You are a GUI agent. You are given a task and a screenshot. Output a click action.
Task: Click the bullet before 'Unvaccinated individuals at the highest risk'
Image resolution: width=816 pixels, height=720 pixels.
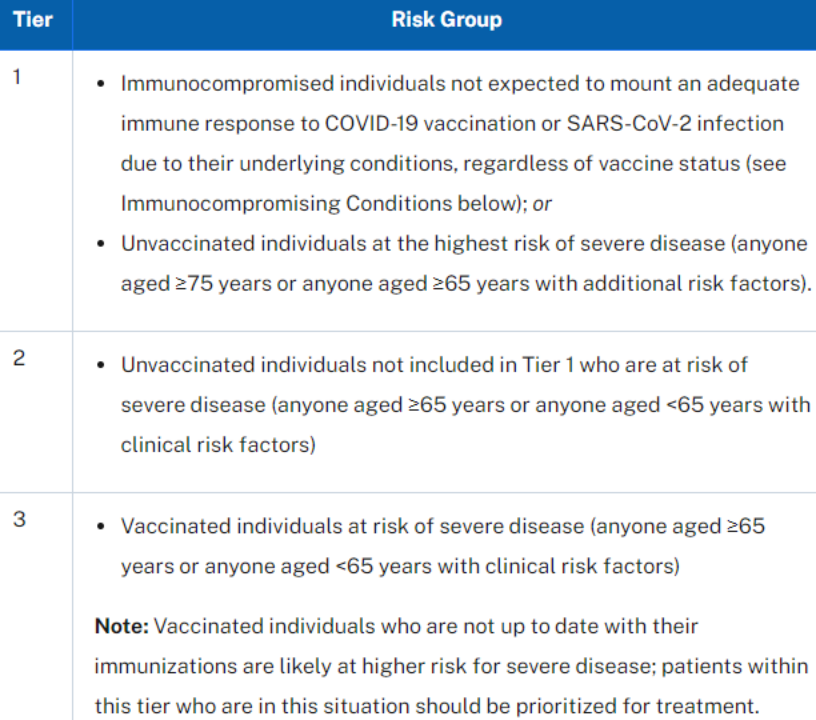101,244
